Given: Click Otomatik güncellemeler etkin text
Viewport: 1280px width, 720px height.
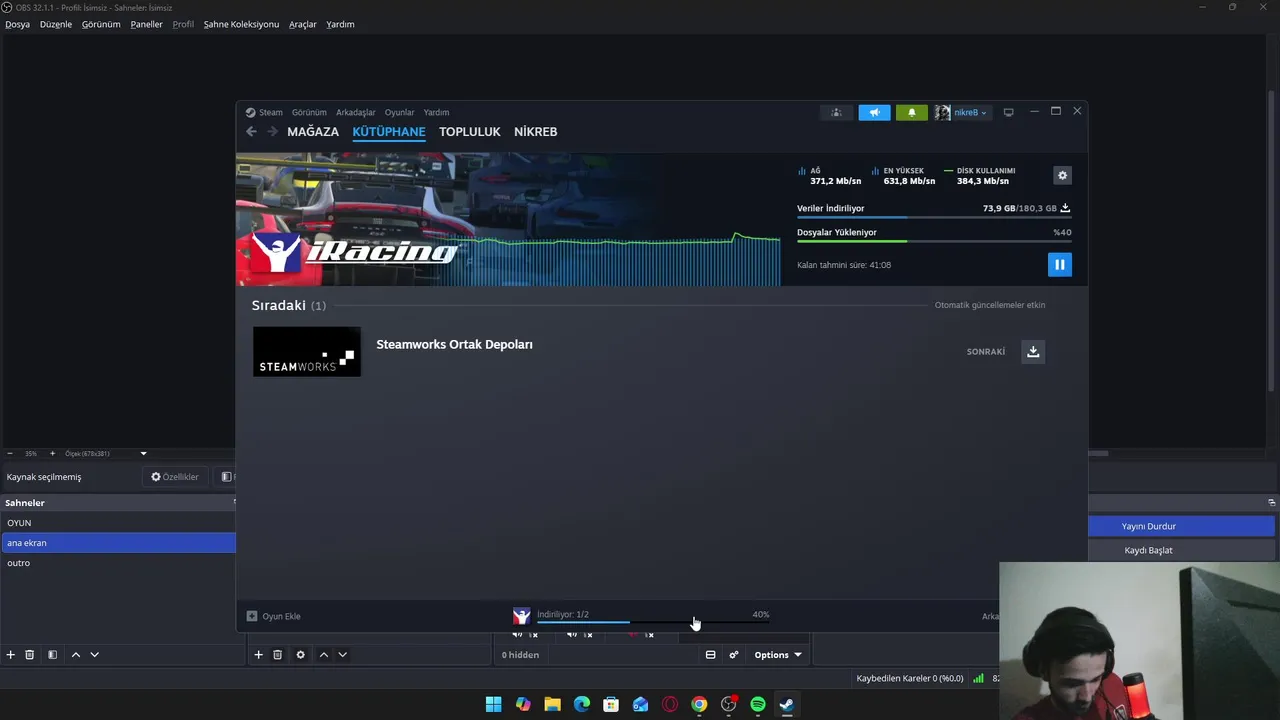Looking at the screenshot, I should tap(990, 305).
